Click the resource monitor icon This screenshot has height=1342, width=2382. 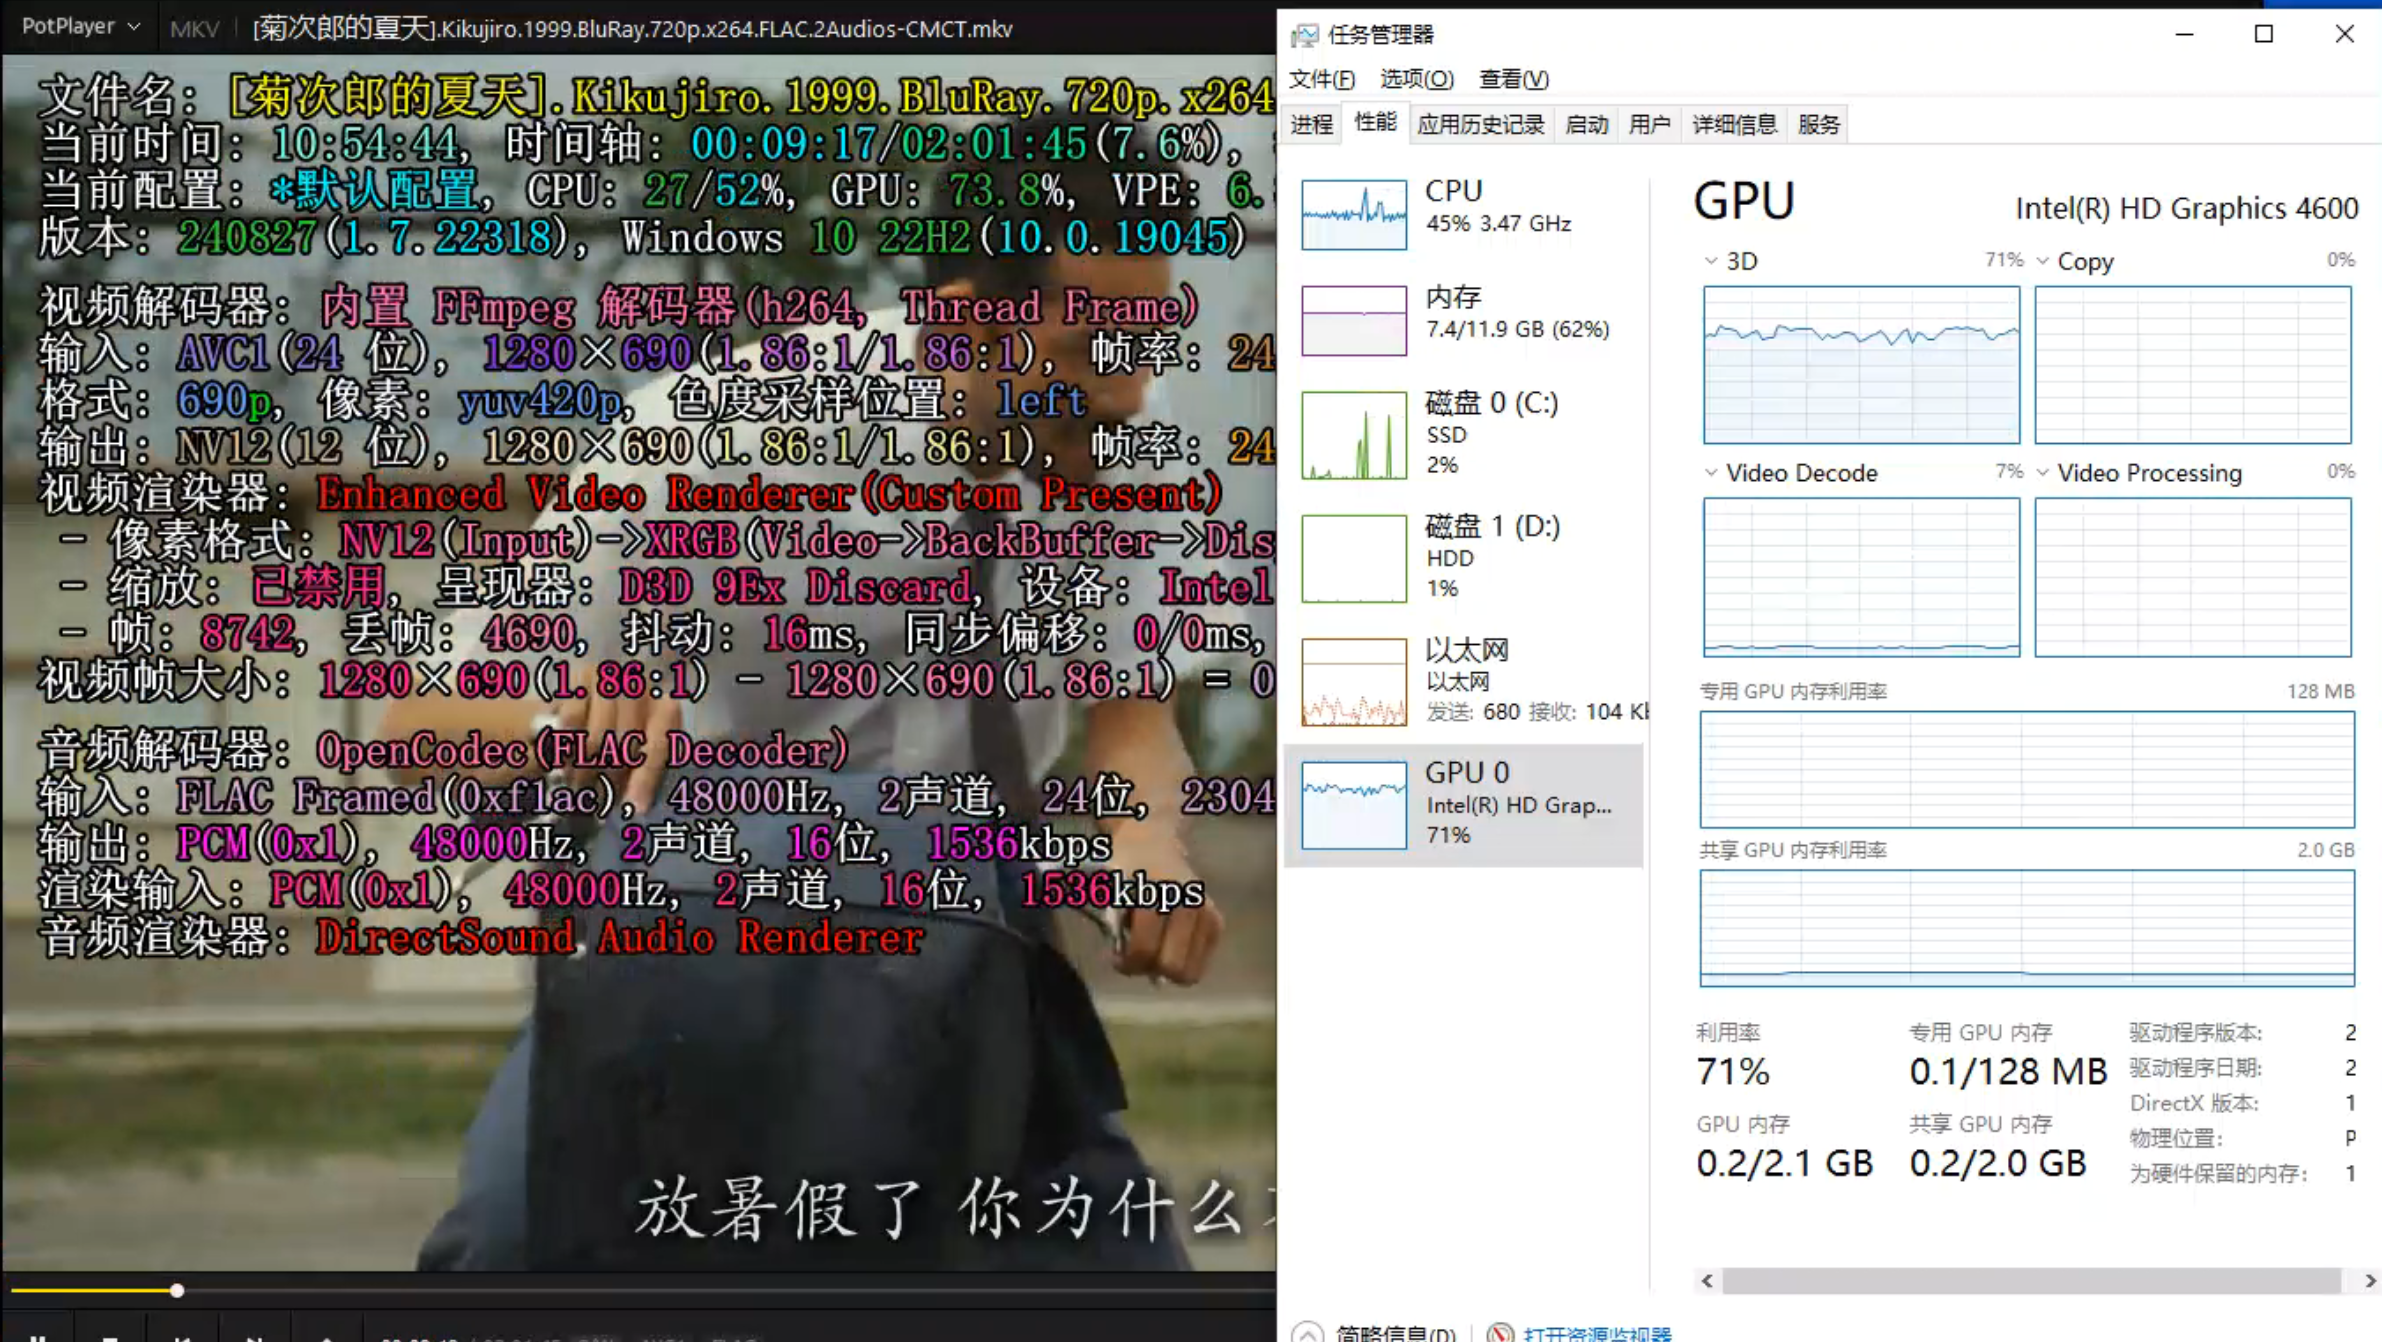(1500, 1333)
